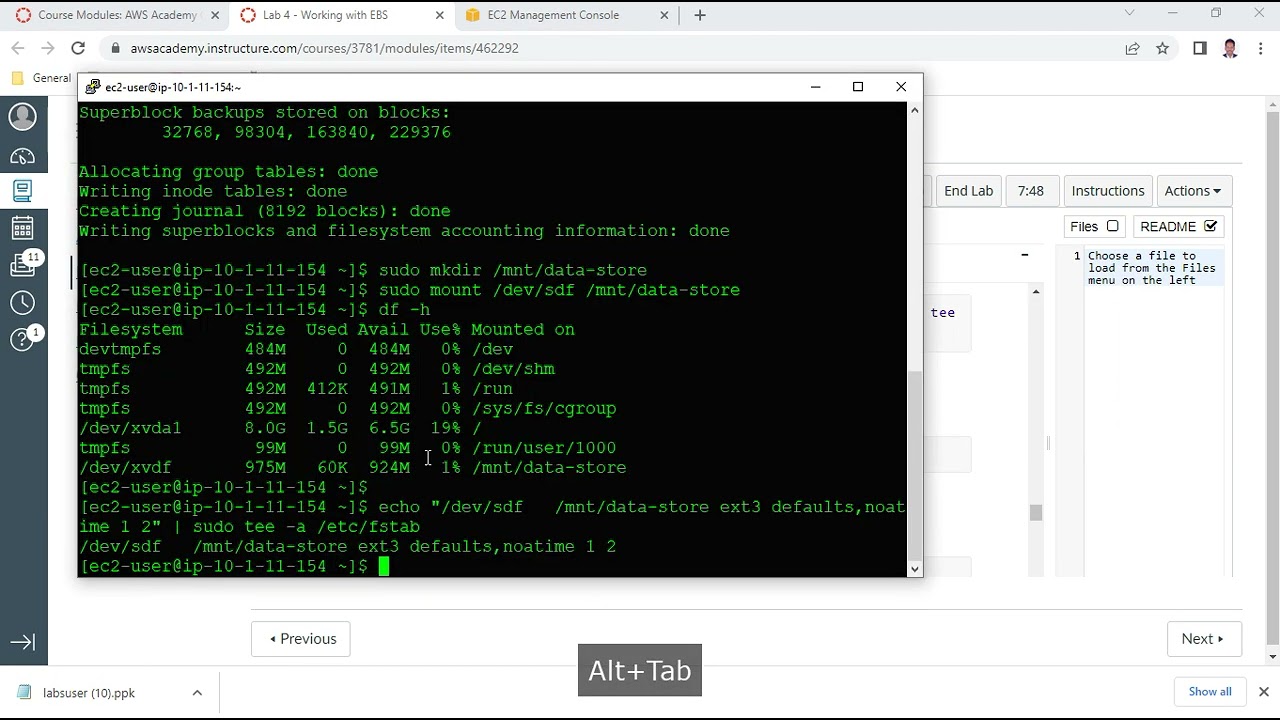1280x720 pixels.
Task: Click page scrollbar down arrow
Action: coord(1272,657)
